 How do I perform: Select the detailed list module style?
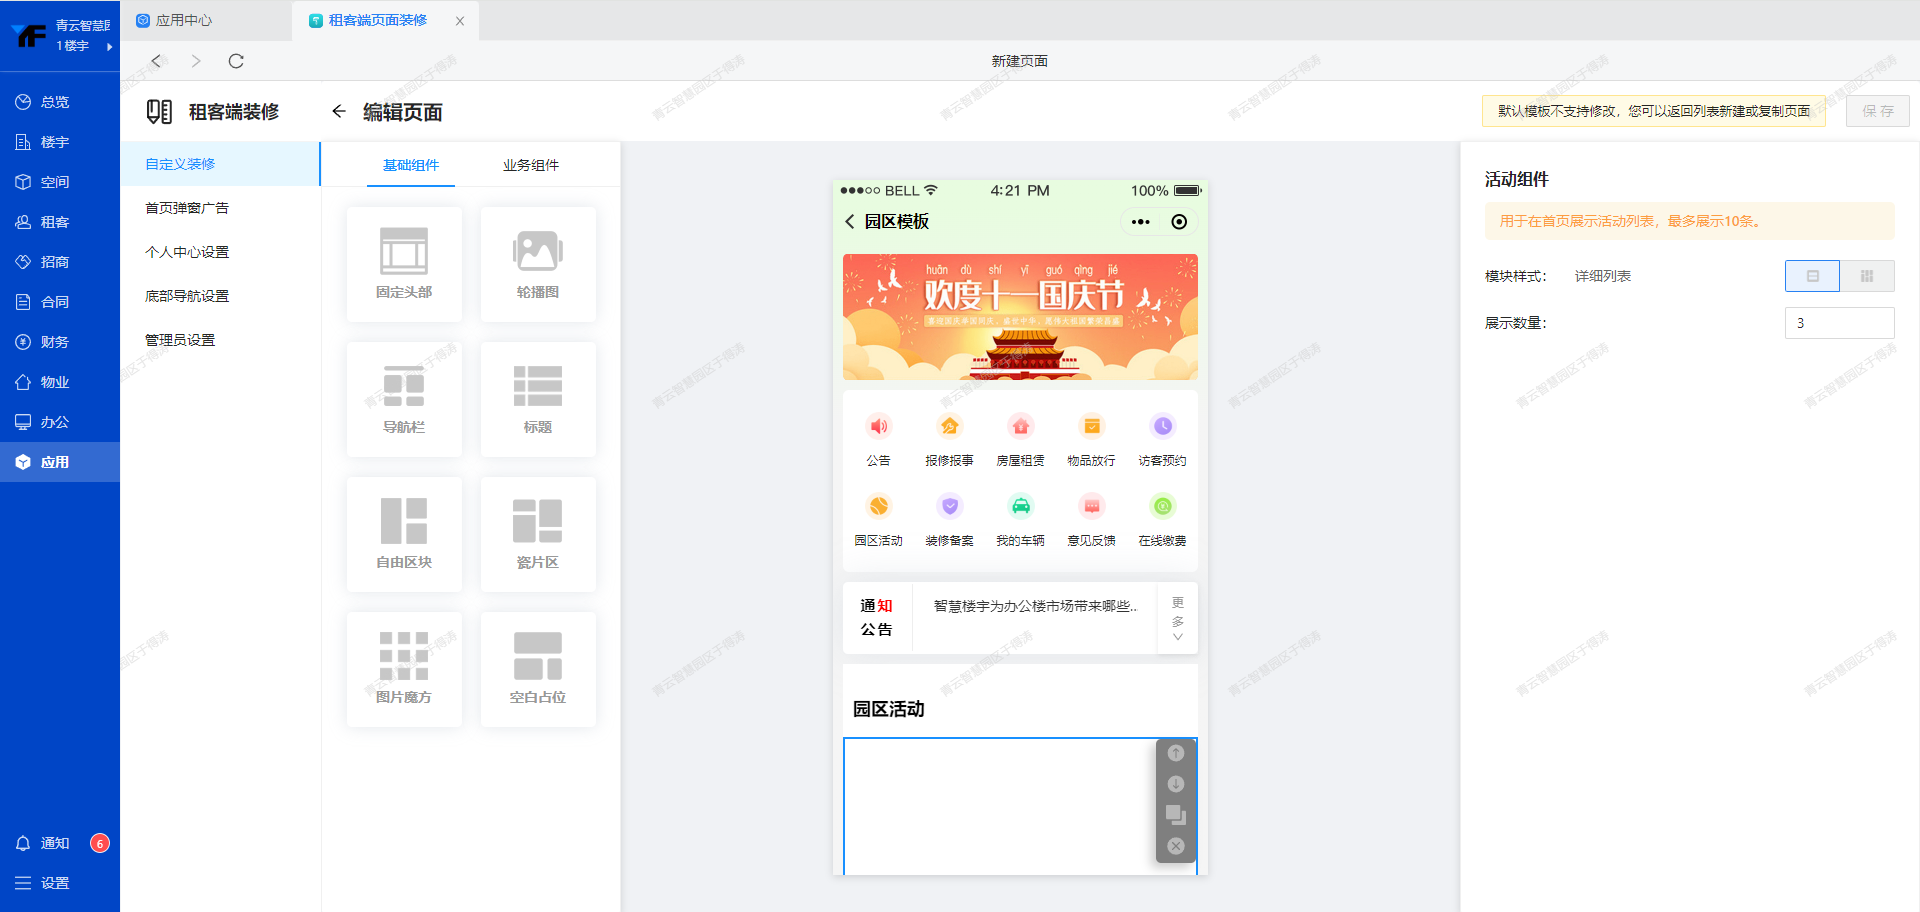(1812, 276)
